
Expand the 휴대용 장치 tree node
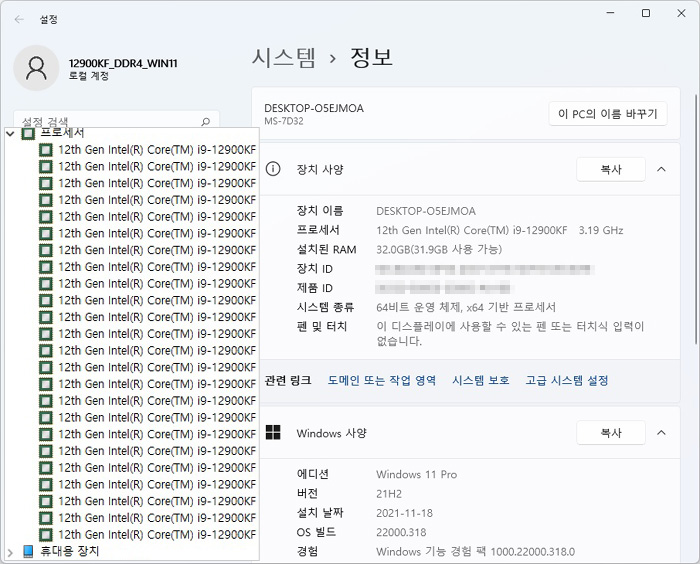click(x=10, y=552)
